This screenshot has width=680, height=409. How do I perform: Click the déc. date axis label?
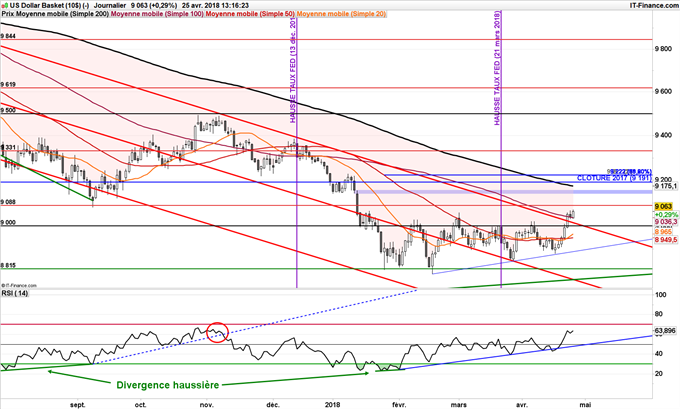[x=273, y=405]
